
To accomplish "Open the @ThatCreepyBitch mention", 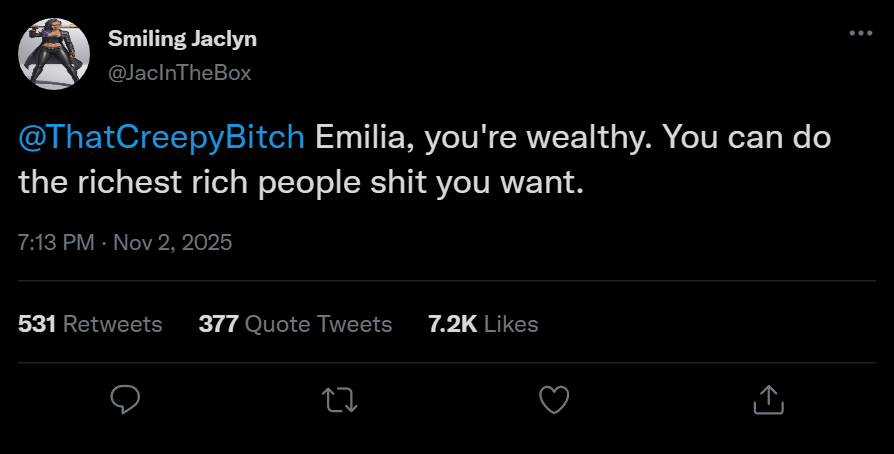I will 162,138.
